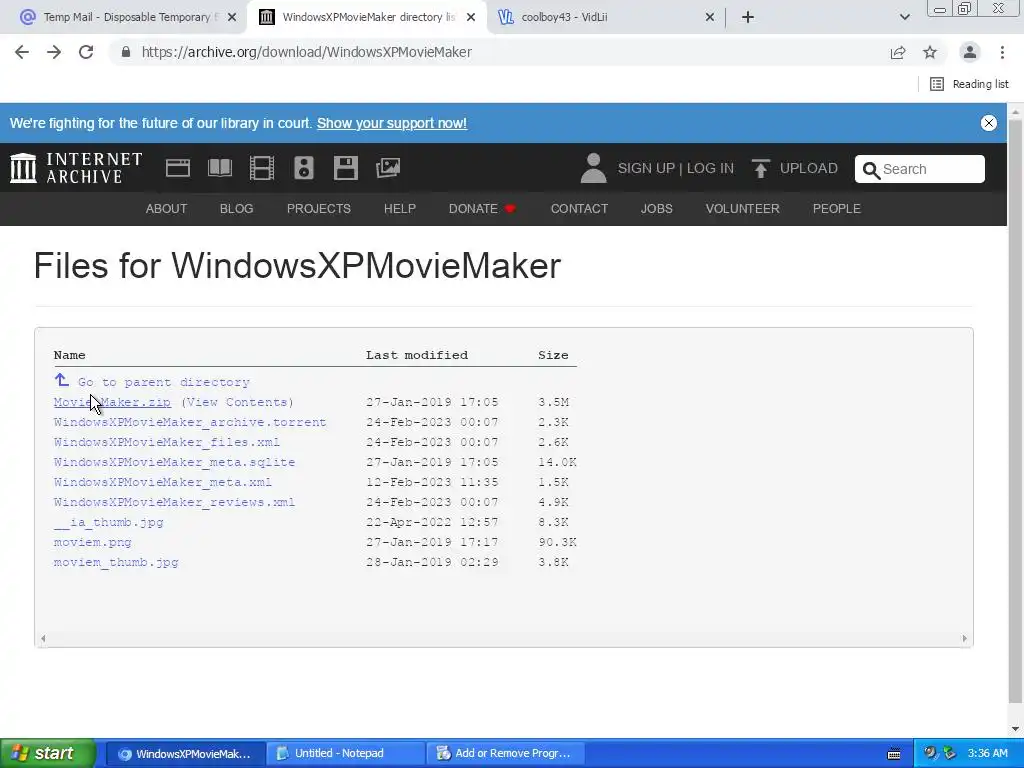This screenshot has height=768, width=1024.
Task: Open the Audio speaker icon
Action: [304, 168]
